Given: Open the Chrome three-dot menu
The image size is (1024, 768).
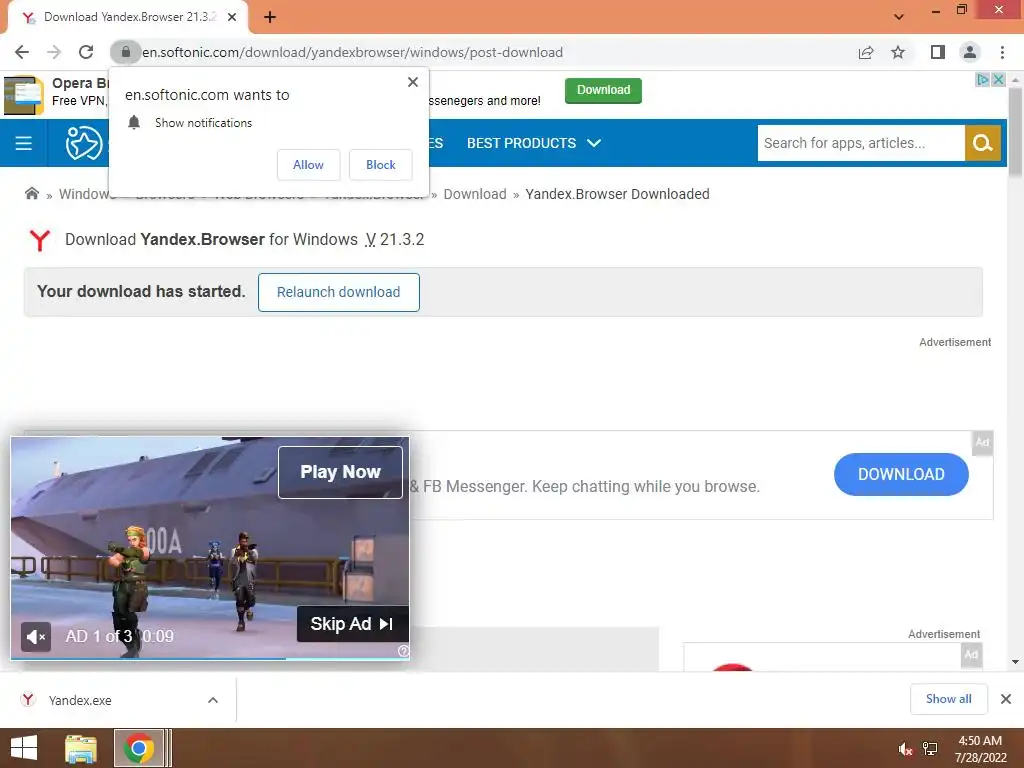Looking at the screenshot, I should 1002,52.
